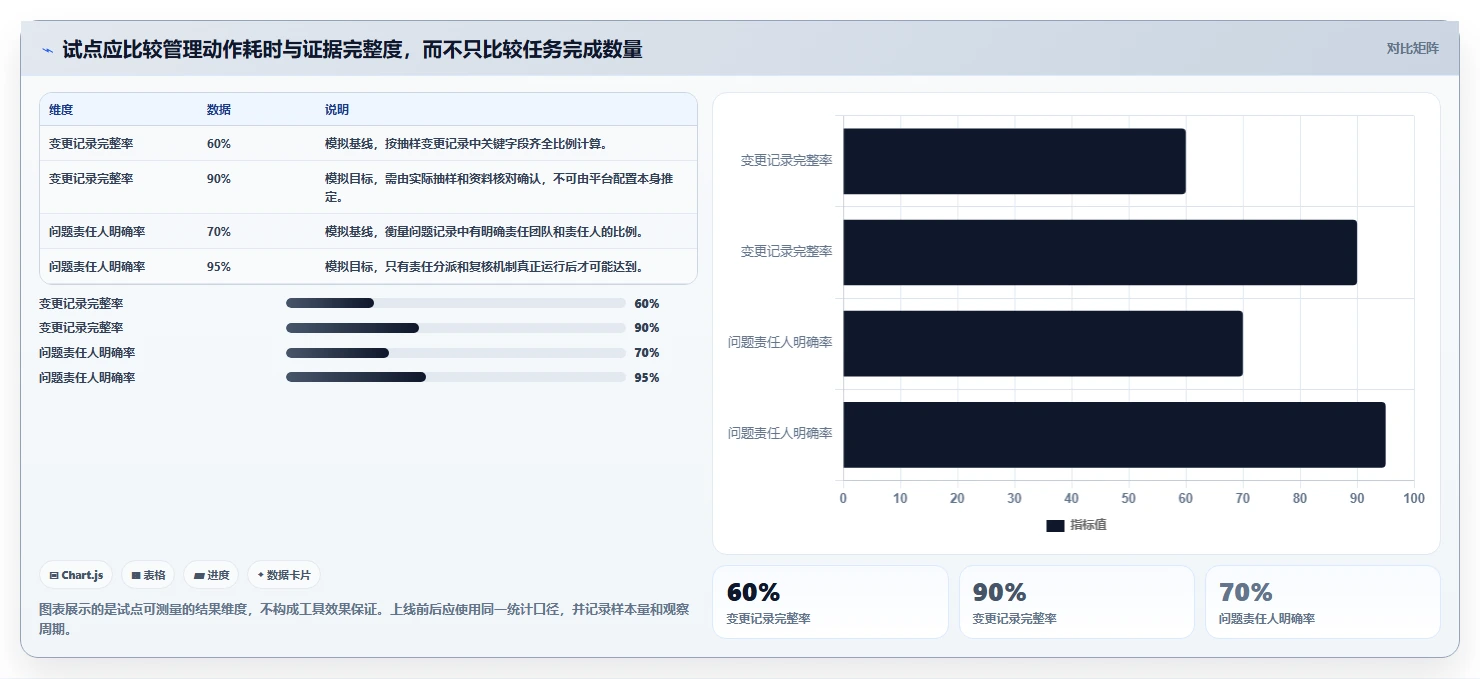
Task: Click the lightning icon before the title
Action: (47, 50)
